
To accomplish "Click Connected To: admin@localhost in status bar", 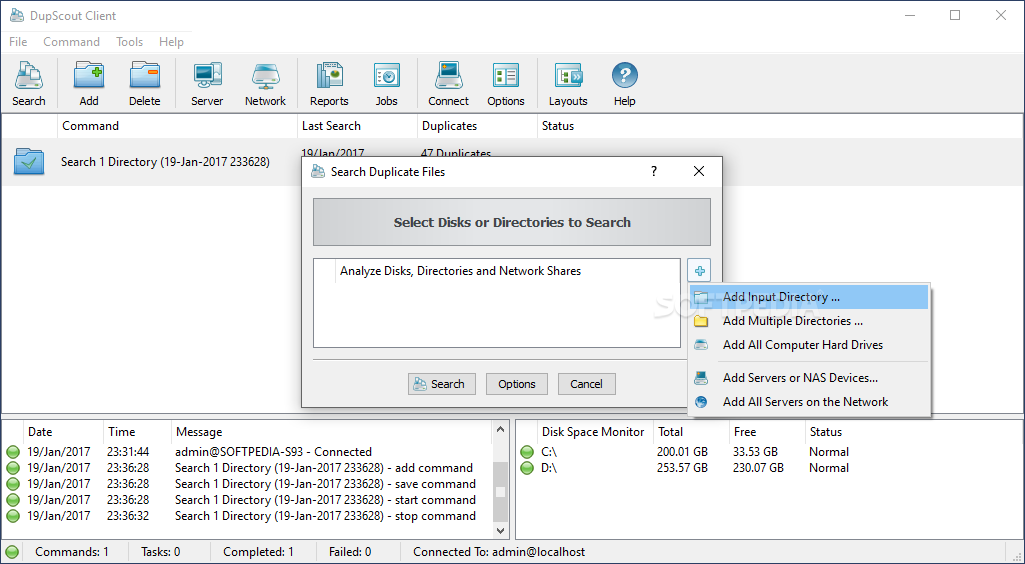I will [499, 552].
